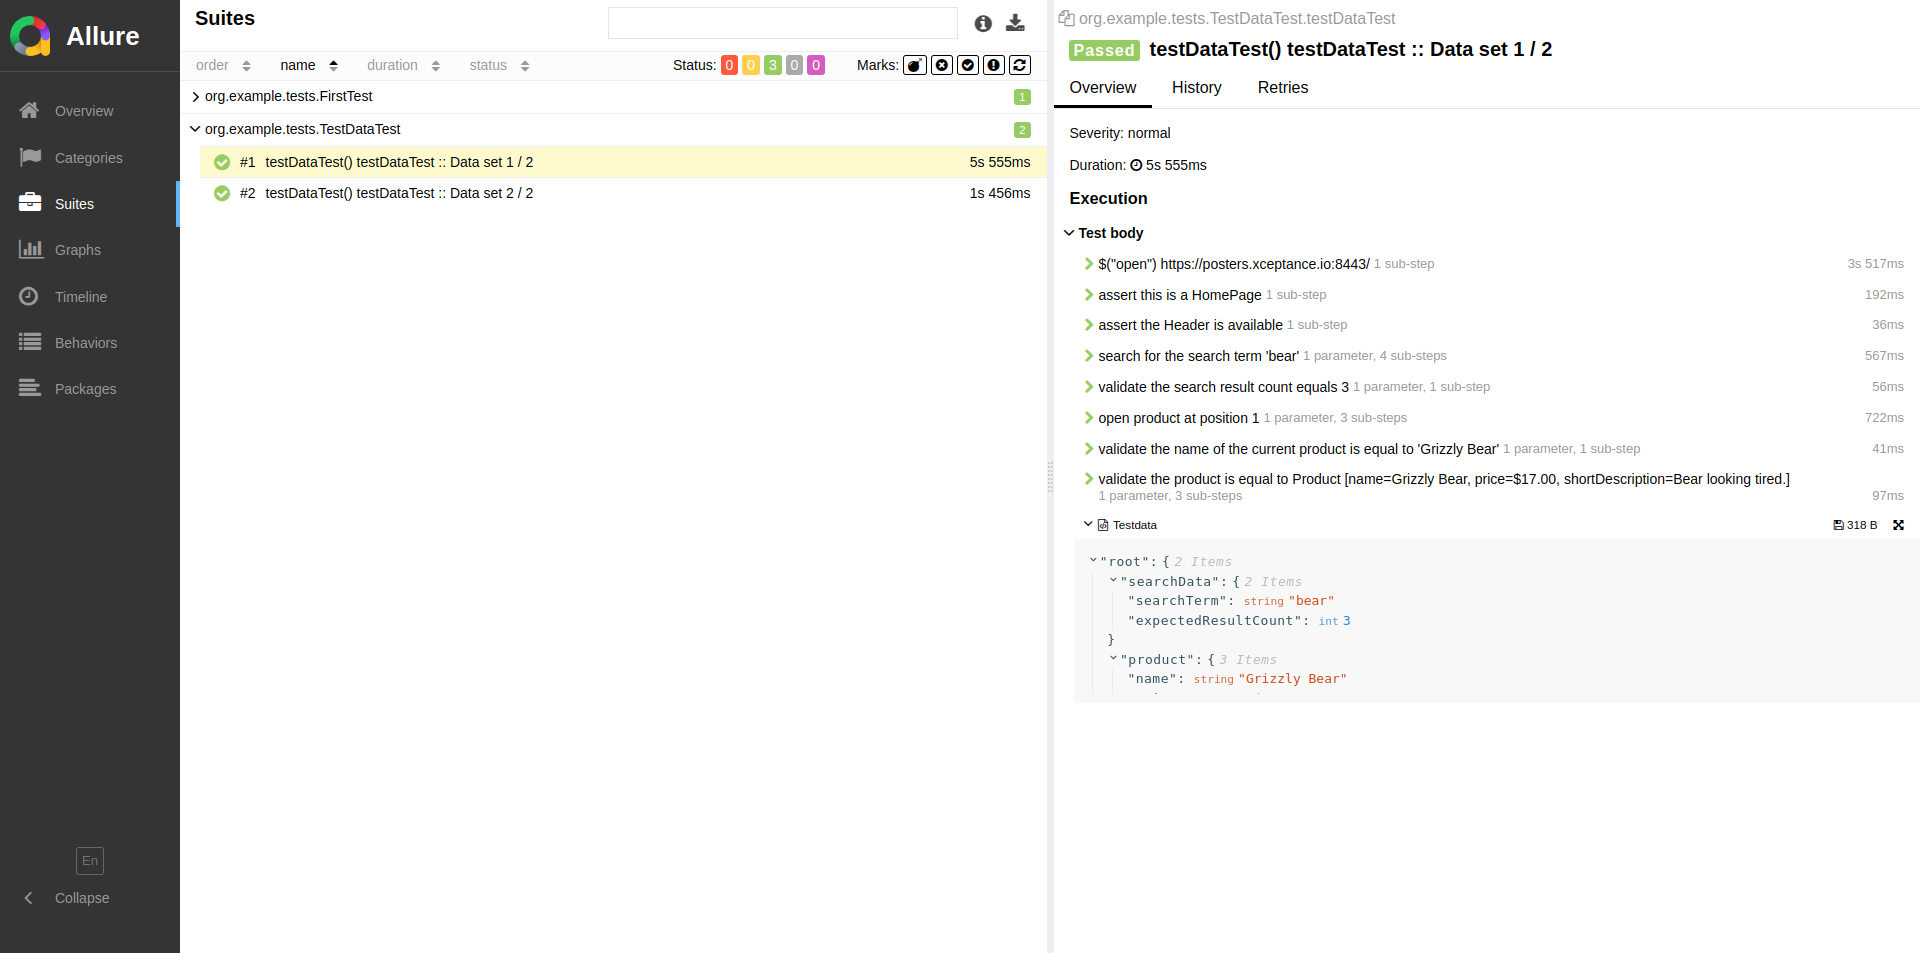The image size is (1920, 953).
Task: Toggle the retries mark filter icon
Action: (x=1019, y=65)
